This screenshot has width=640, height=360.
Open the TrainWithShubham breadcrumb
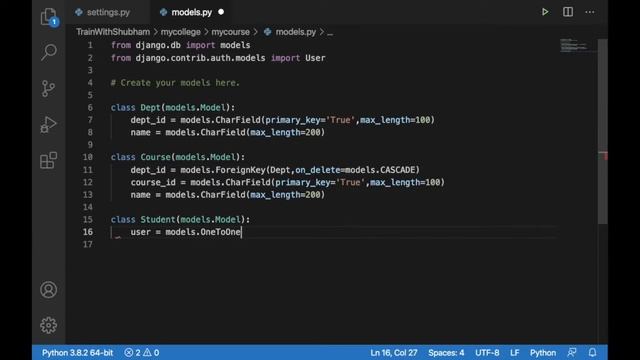(113, 32)
